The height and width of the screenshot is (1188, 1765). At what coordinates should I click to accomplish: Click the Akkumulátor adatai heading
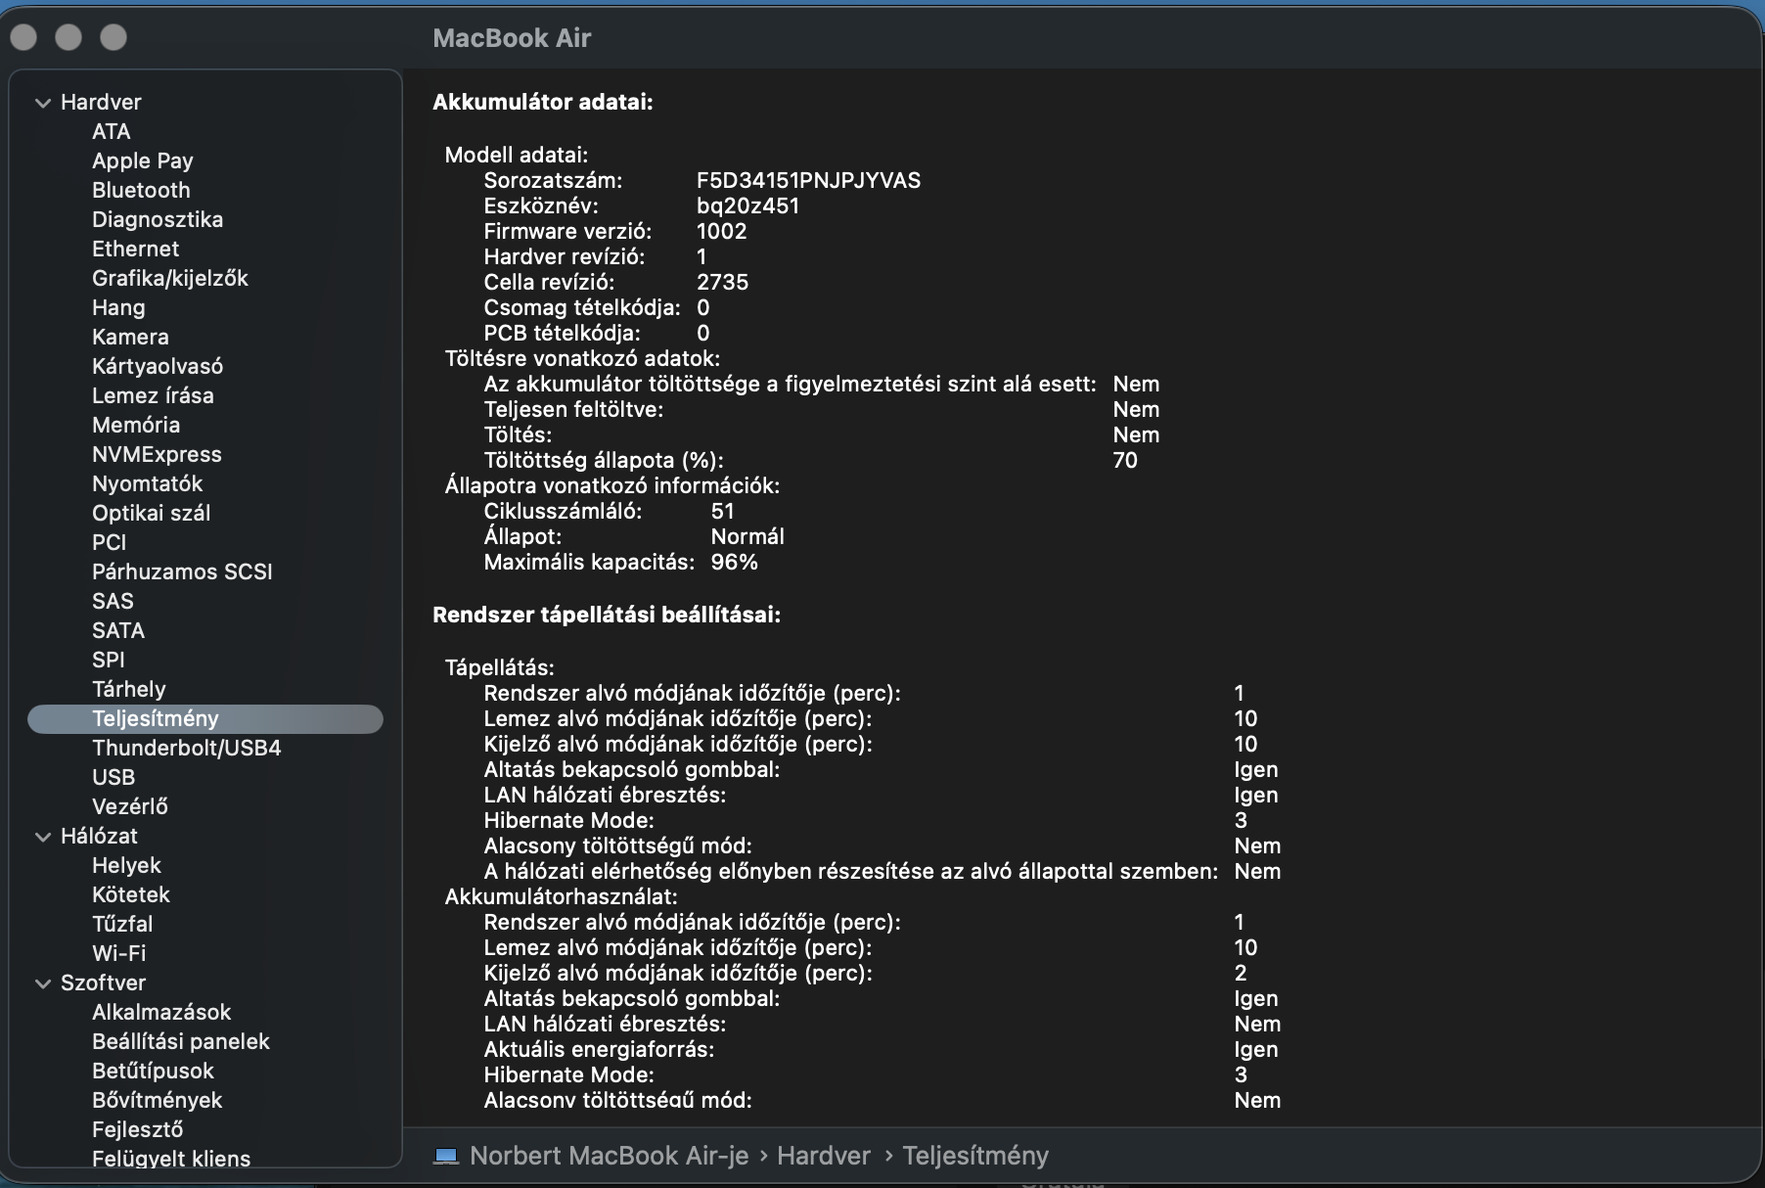pyautogui.click(x=543, y=102)
